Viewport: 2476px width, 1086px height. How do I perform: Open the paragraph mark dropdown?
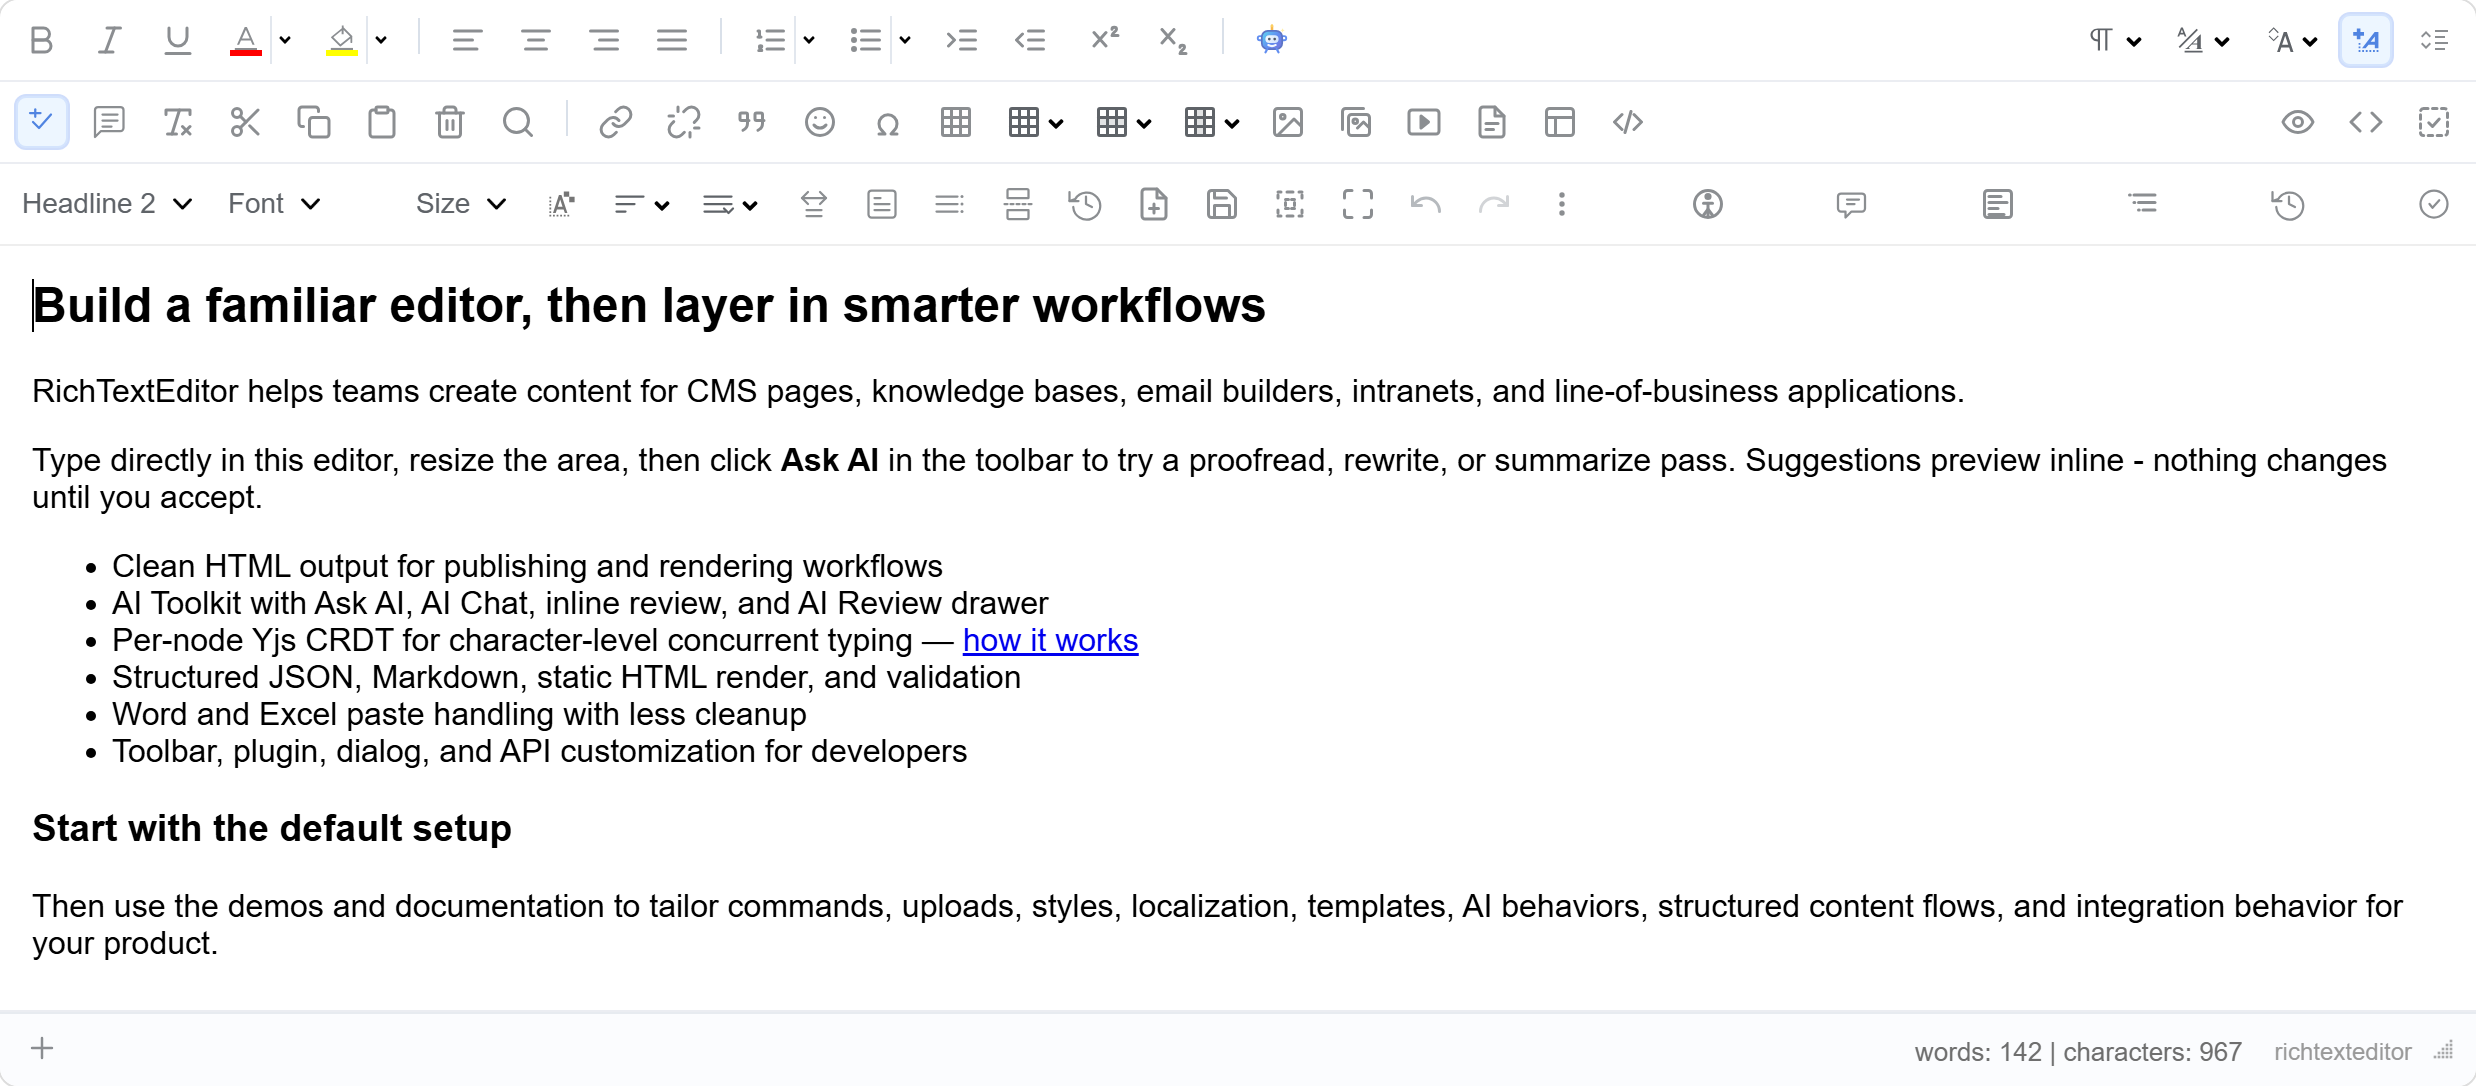click(2114, 40)
